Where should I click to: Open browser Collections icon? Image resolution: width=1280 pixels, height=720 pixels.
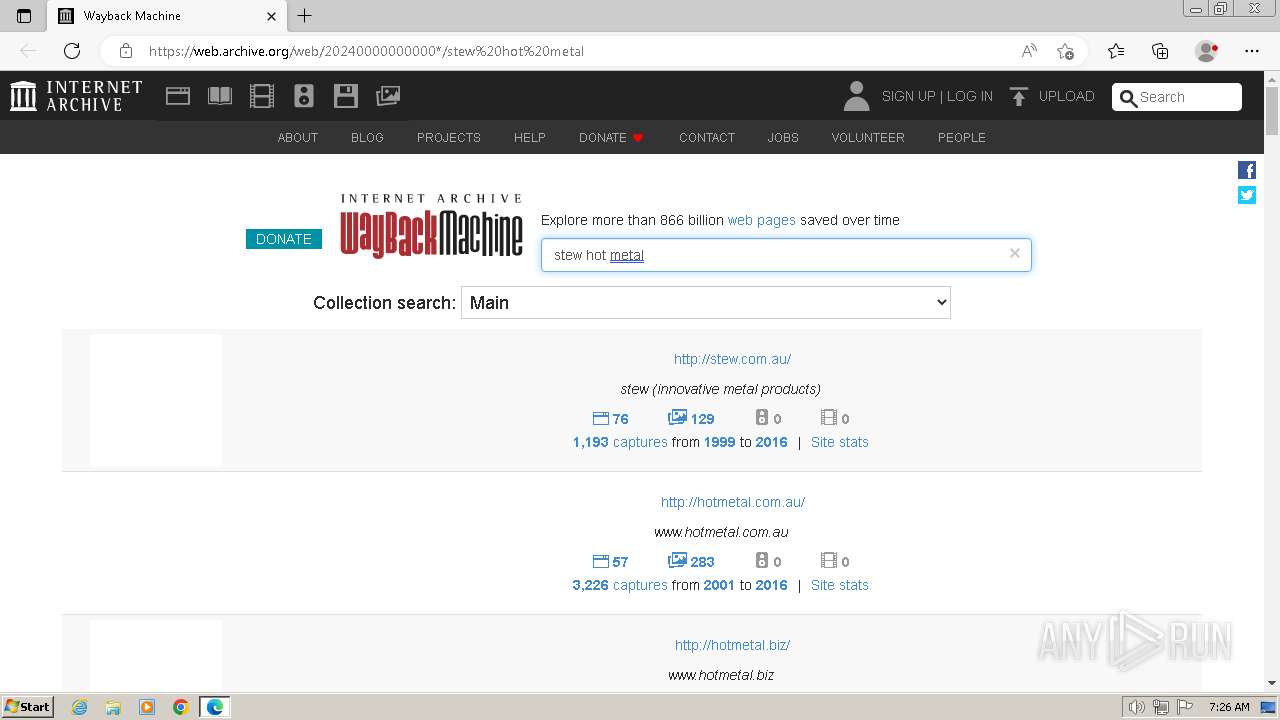pos(1160,51)
